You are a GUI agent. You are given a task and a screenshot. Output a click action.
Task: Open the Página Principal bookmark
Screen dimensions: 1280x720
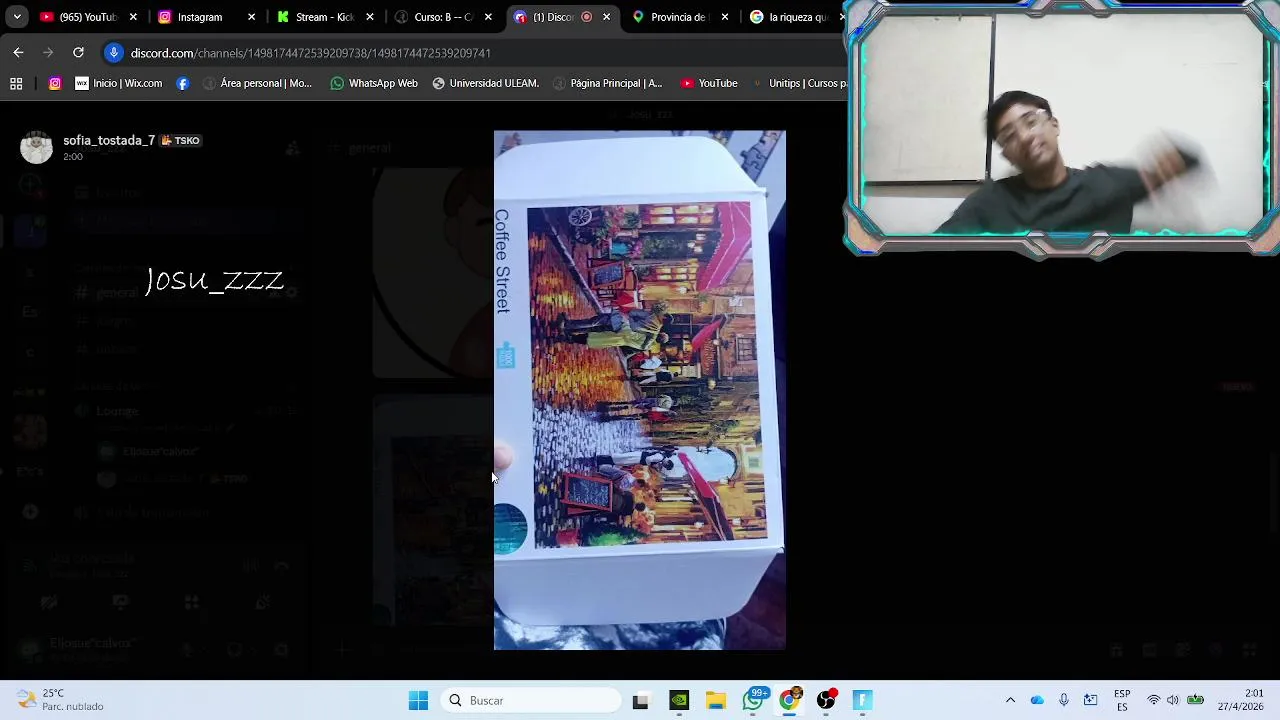607,83
